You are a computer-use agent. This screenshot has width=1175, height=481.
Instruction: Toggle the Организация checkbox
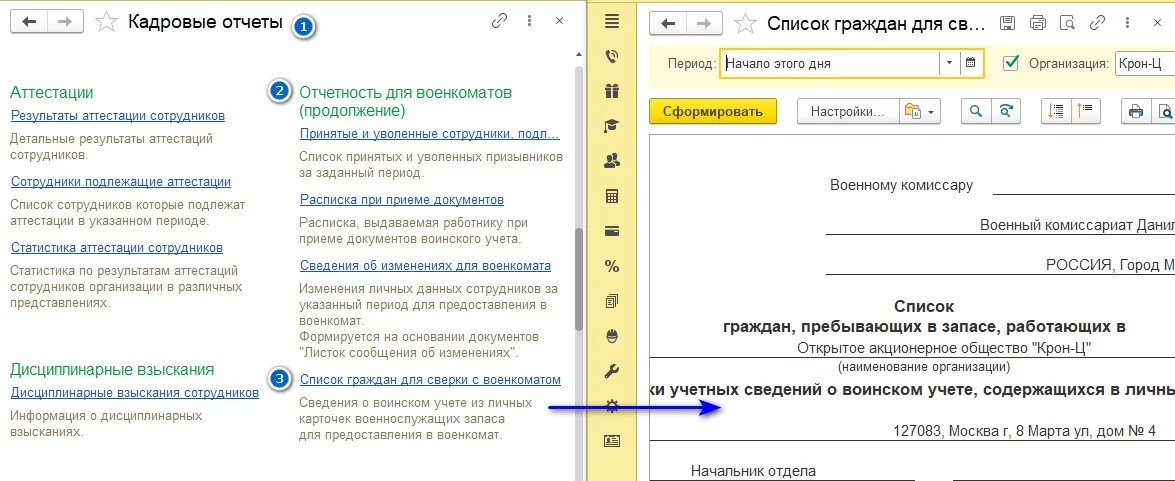(x=1011, y=63)
